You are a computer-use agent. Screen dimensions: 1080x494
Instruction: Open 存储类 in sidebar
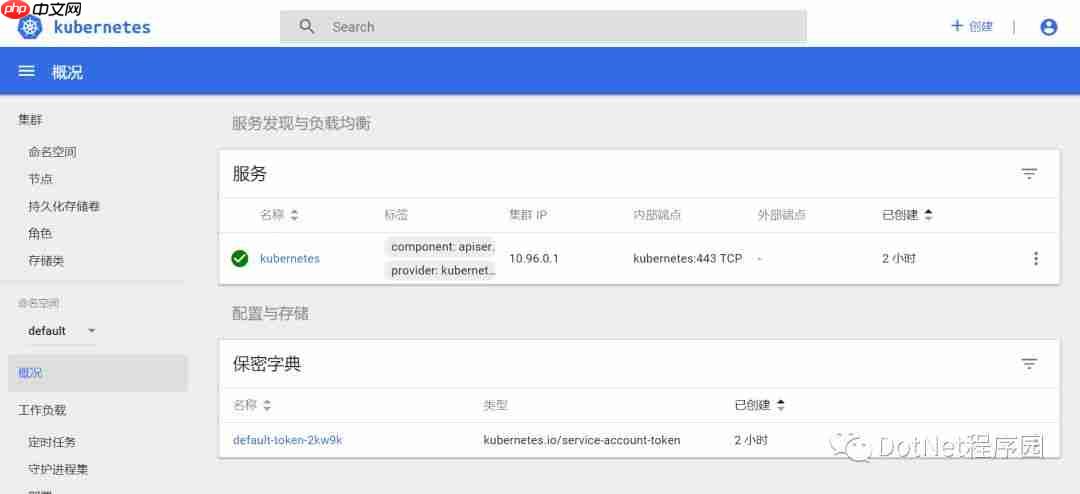(x=46, y=261)
